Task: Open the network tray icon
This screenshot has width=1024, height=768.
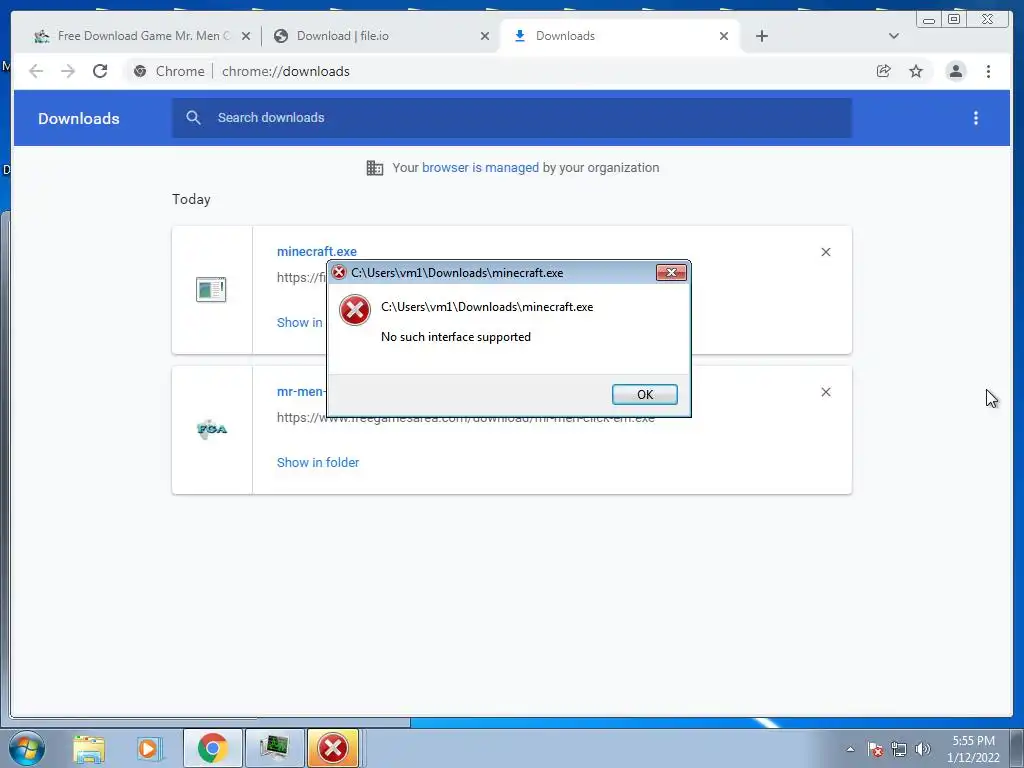Action: (x=899, y=749)
